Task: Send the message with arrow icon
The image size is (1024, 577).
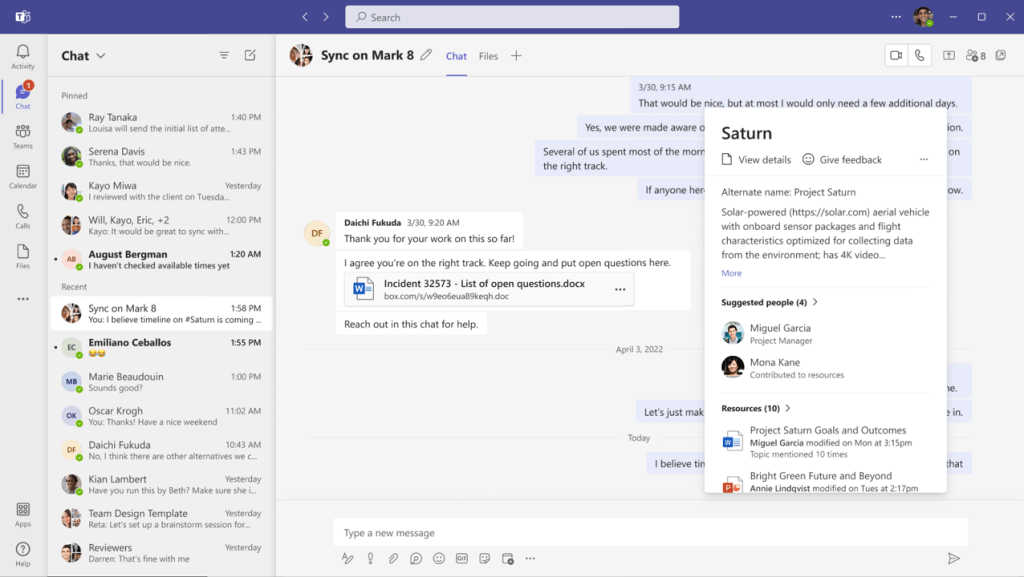Action: 953,559
